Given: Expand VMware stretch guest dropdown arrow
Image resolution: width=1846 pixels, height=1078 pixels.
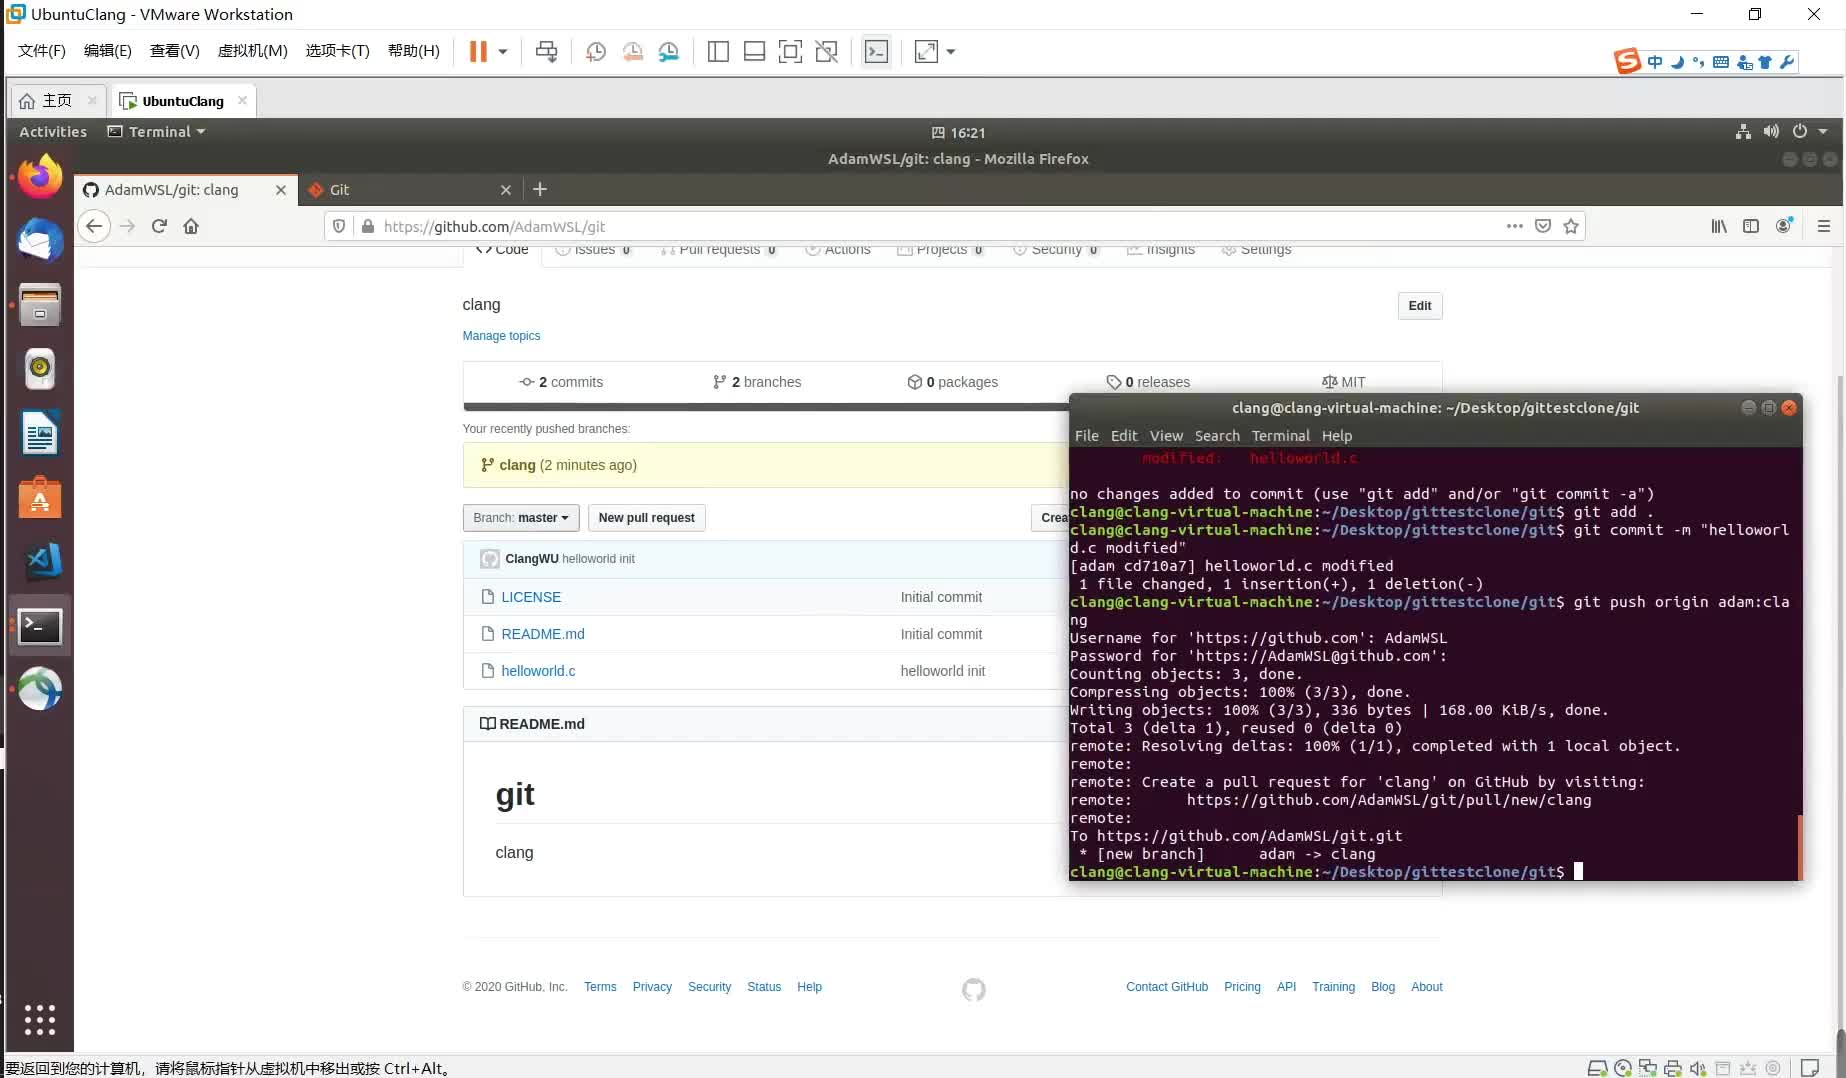Looking at the screenshot, I should (x=951, y=51).
